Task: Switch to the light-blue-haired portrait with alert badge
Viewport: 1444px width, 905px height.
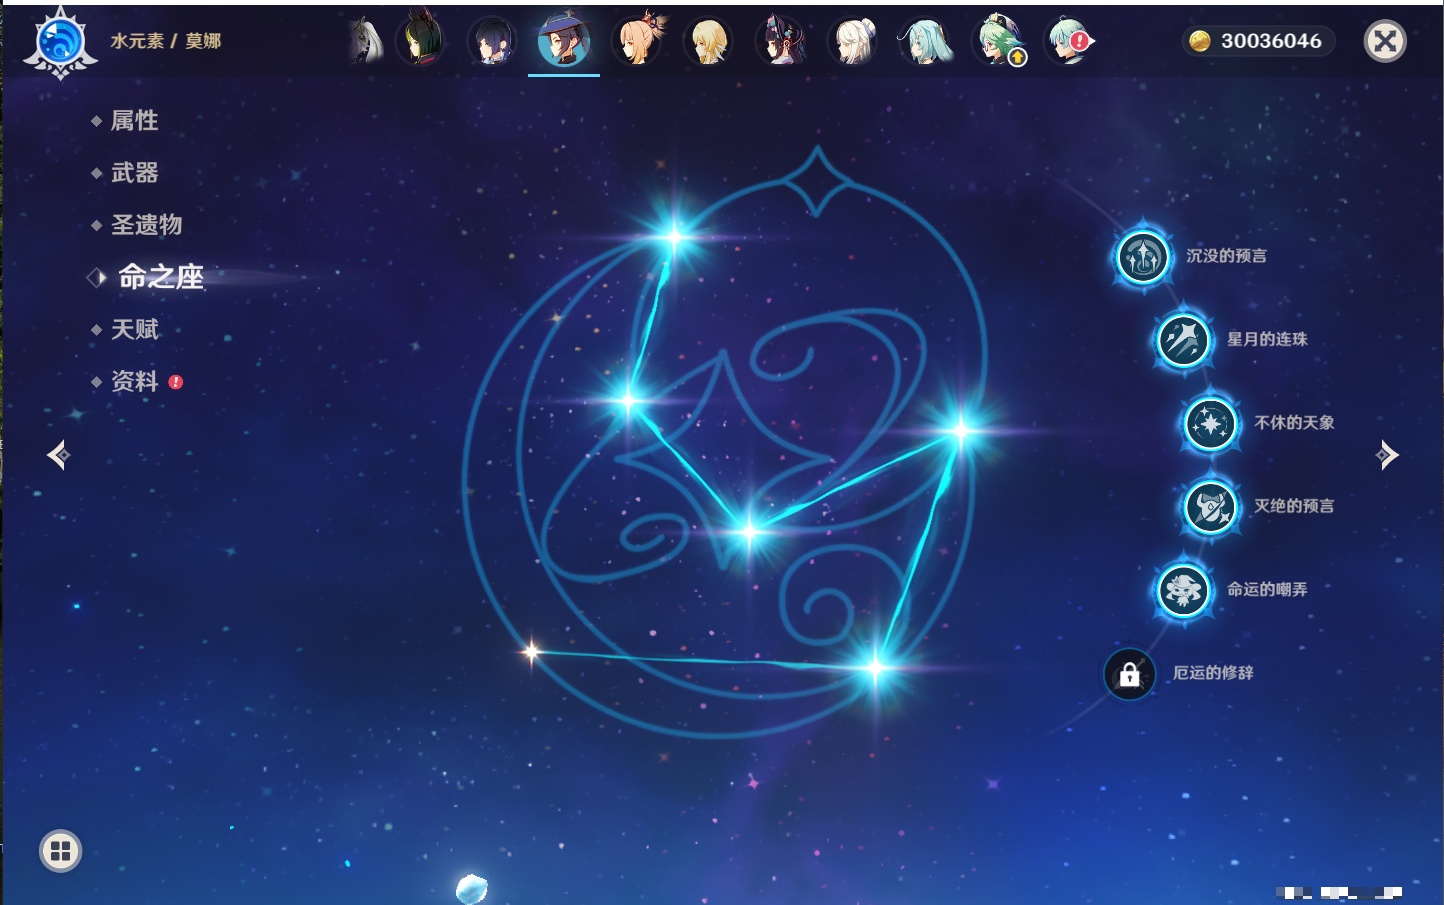Action: tap(1070, 42)
